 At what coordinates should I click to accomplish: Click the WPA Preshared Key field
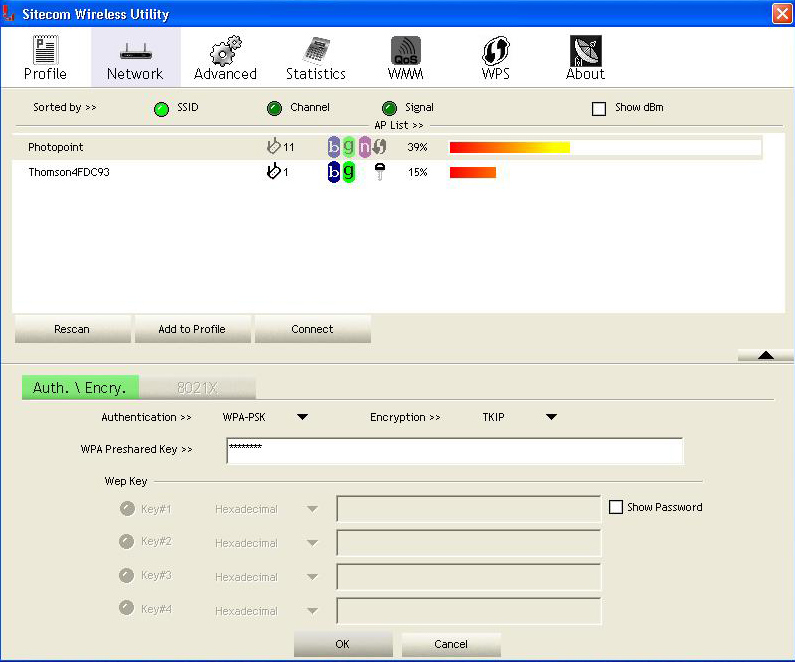454,450
